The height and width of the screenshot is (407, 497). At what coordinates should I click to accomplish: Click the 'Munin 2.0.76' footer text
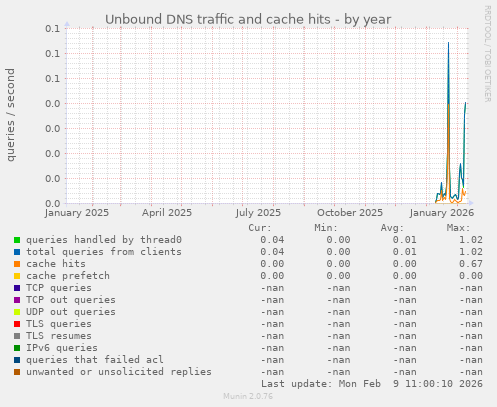pyautogui.click(x=248, y=396)
